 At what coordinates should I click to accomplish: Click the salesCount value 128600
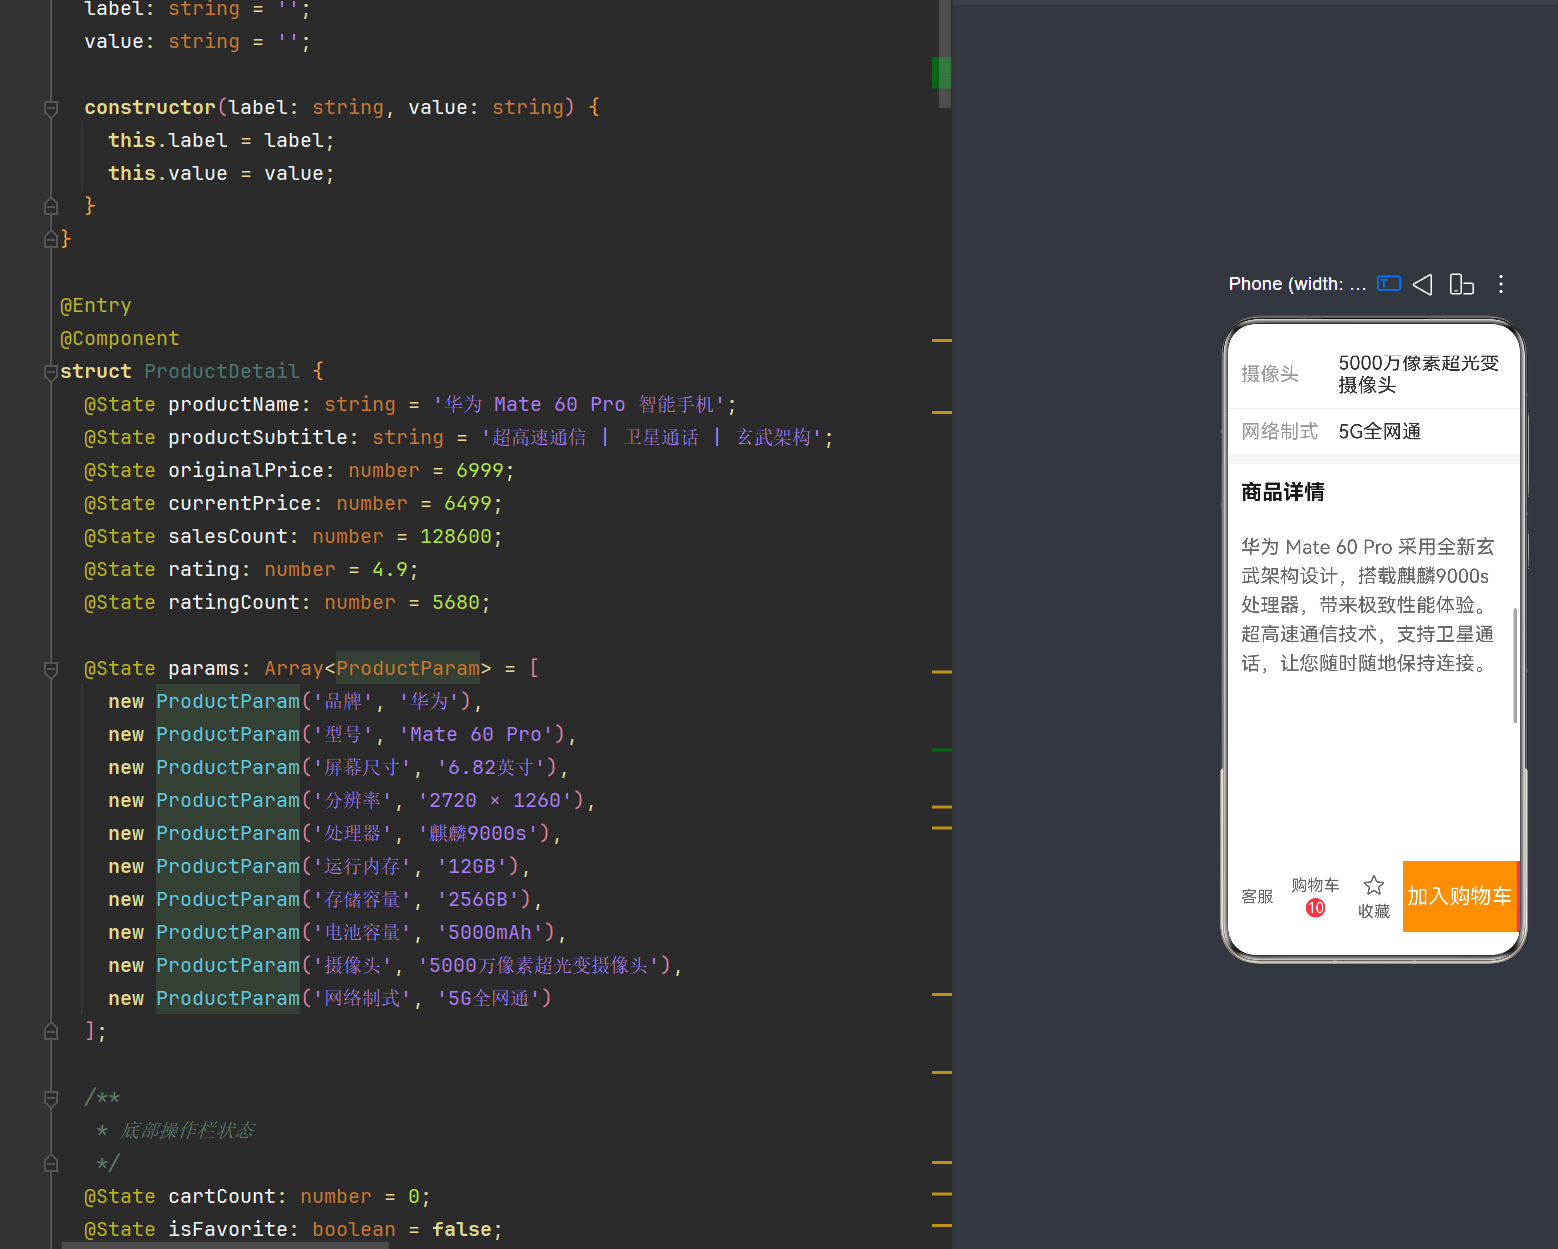point(456,537)
